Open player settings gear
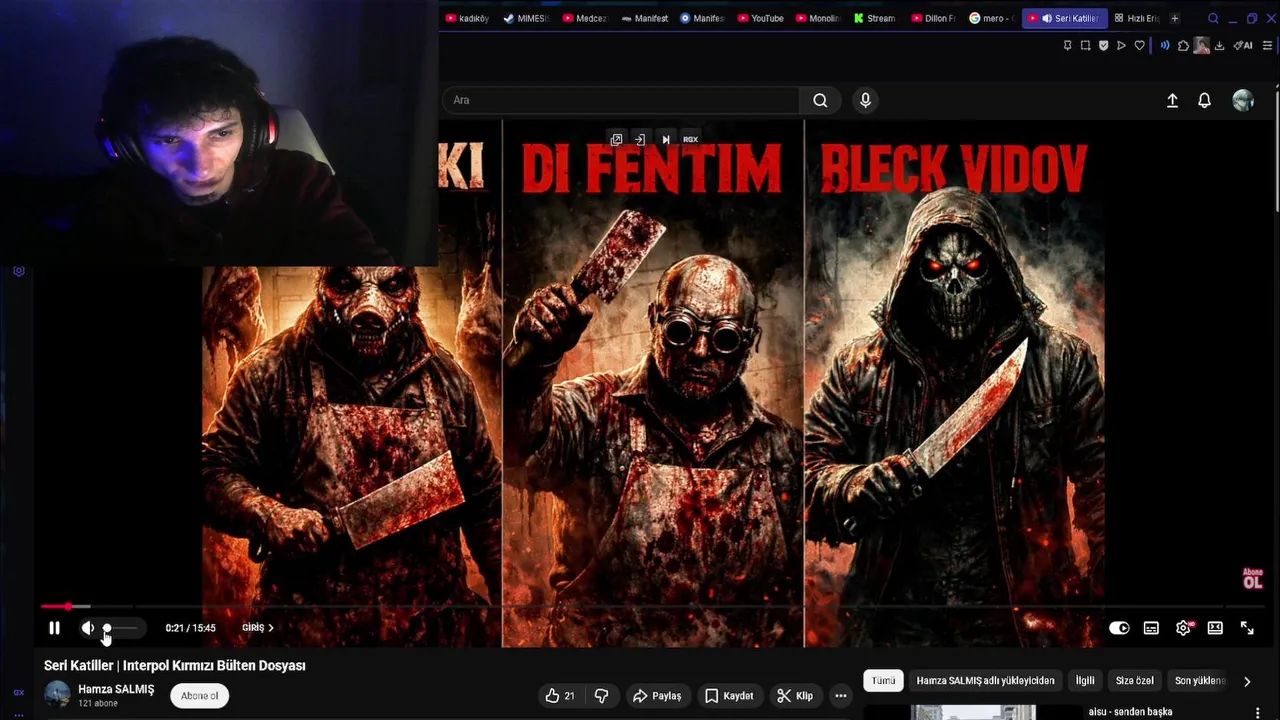Viewport: 1280px width, 720px height. (x=1184, y=628)
